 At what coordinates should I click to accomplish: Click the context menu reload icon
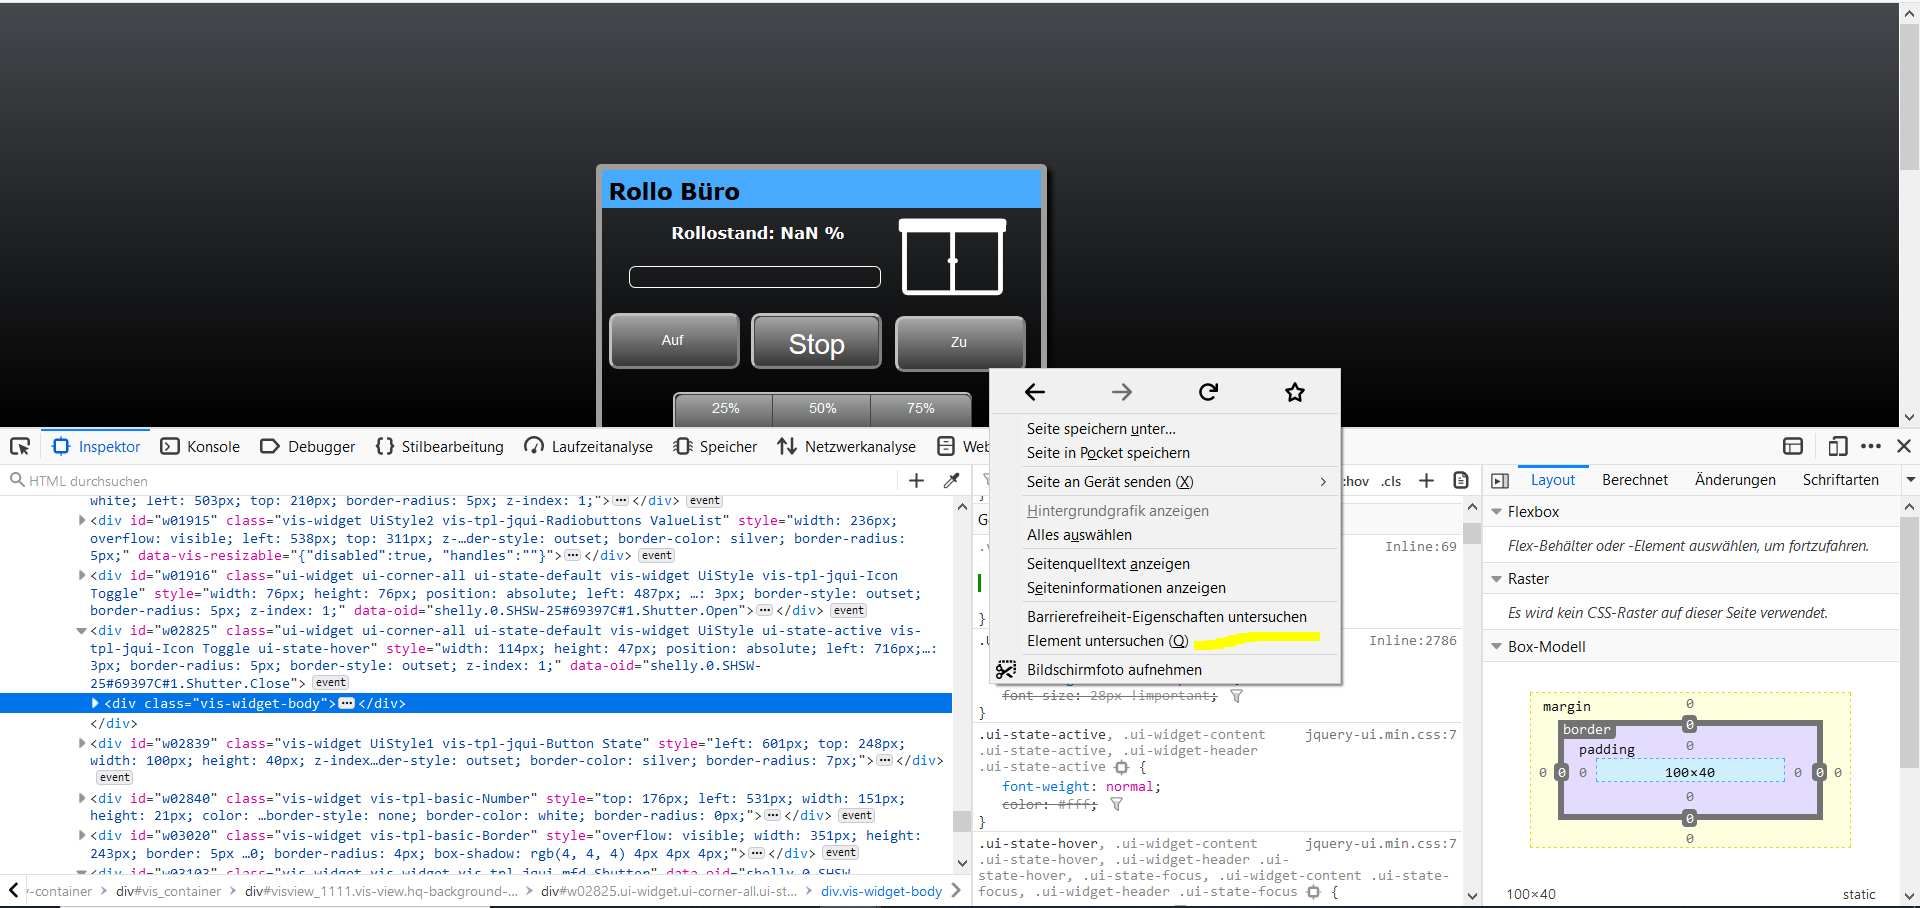pos(1208,392)
